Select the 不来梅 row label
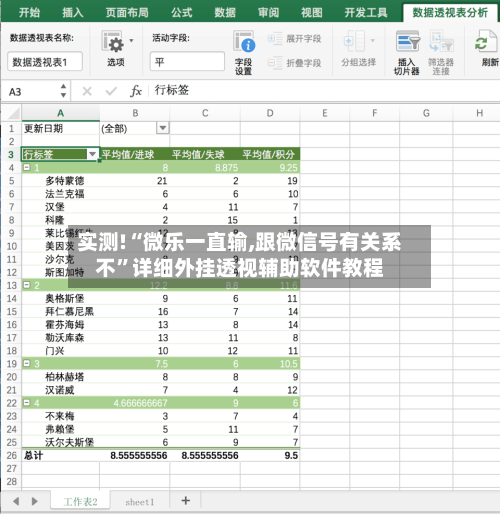Screen dimensions: 500x514 click(60, 416)
